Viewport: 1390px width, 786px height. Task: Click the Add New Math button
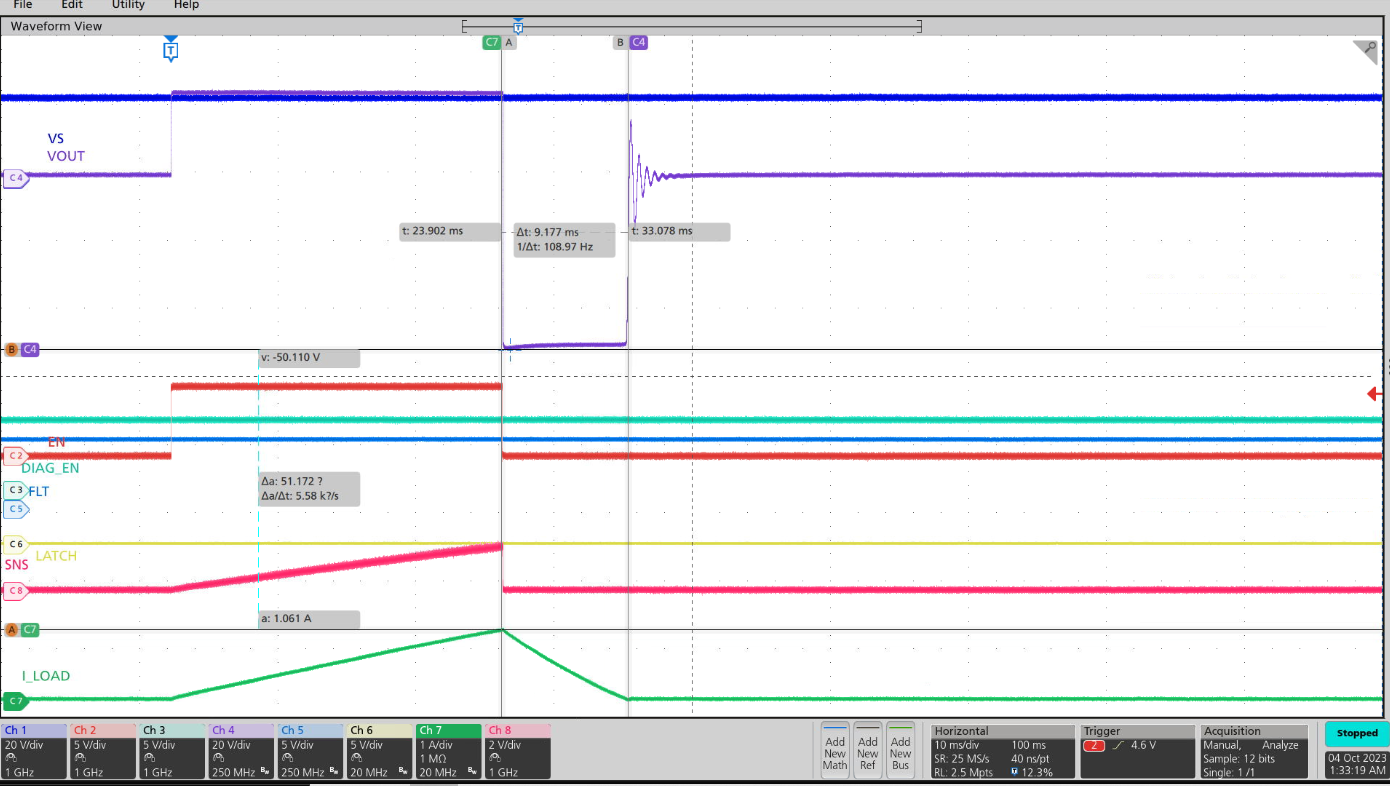(835, 752)
